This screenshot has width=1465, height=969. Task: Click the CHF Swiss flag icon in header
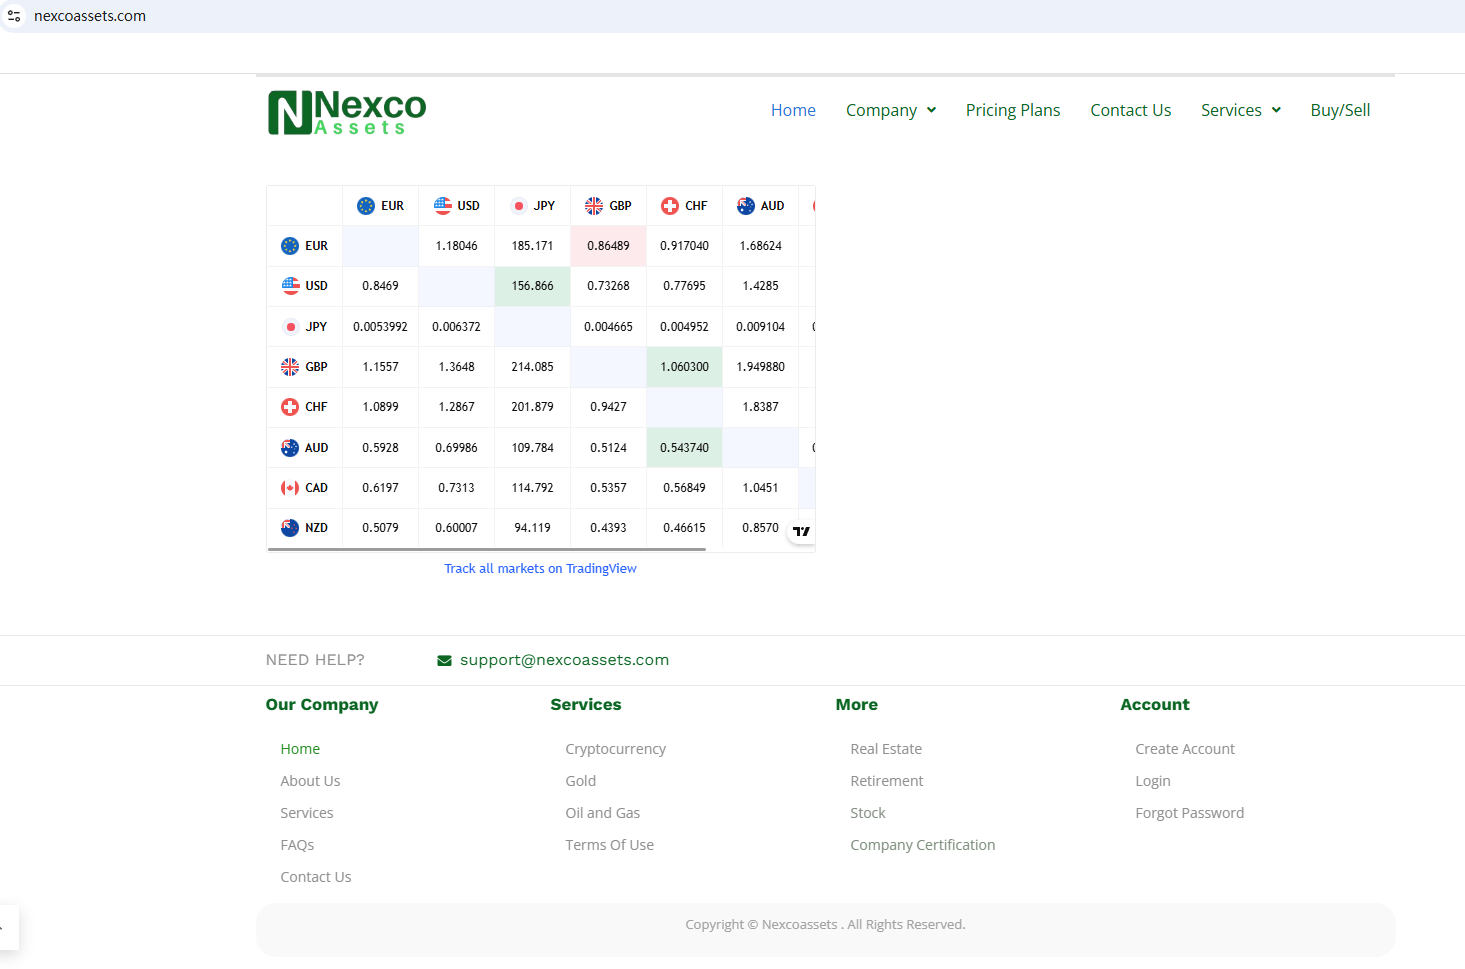(670, 206)
